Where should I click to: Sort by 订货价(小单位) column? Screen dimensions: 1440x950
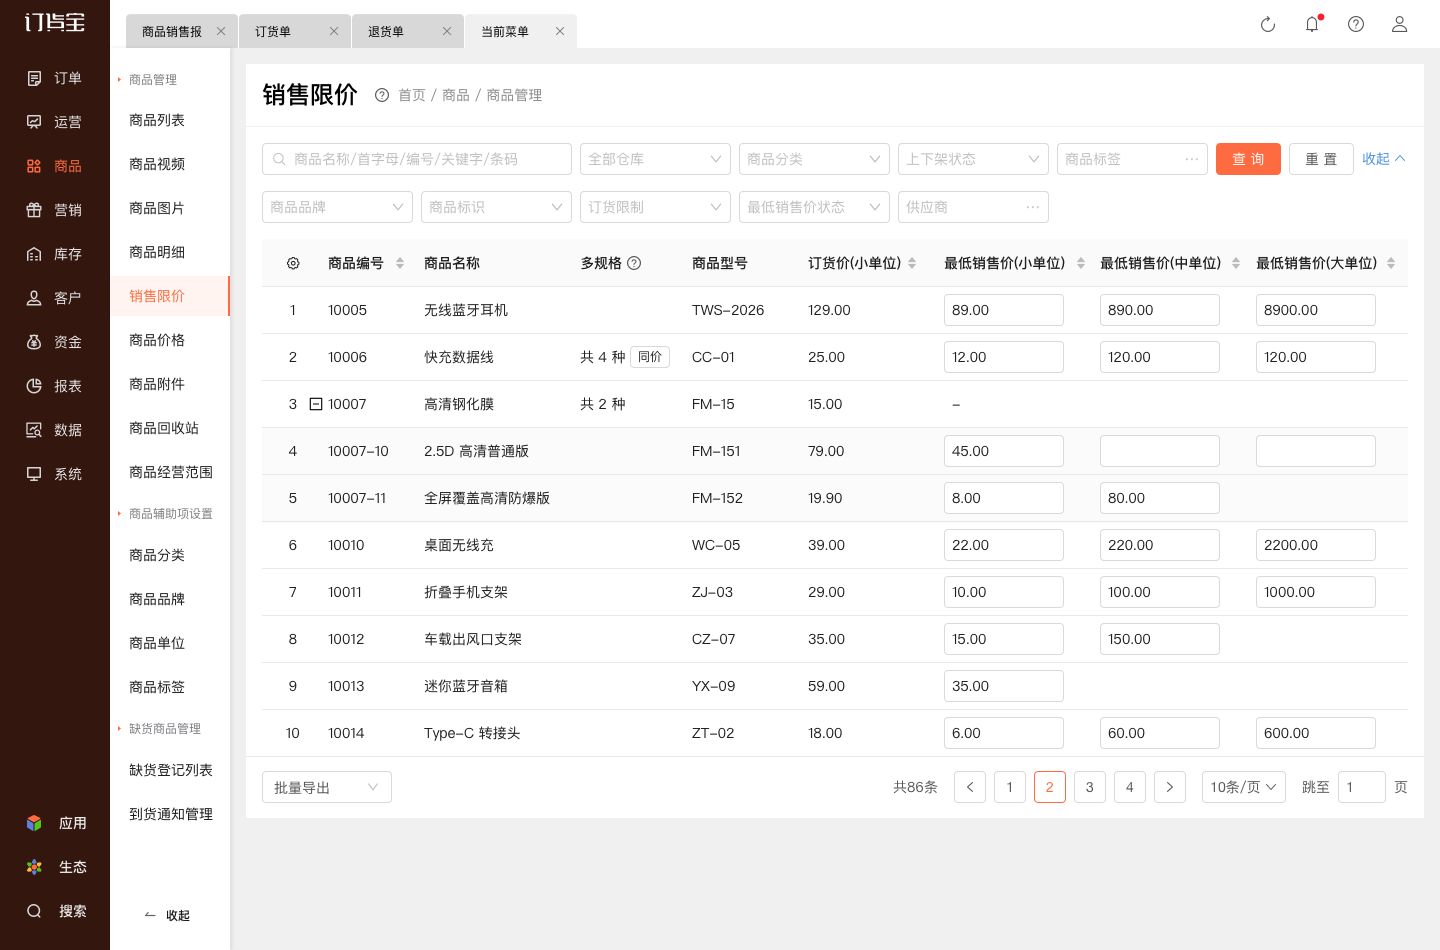point(912,263)
